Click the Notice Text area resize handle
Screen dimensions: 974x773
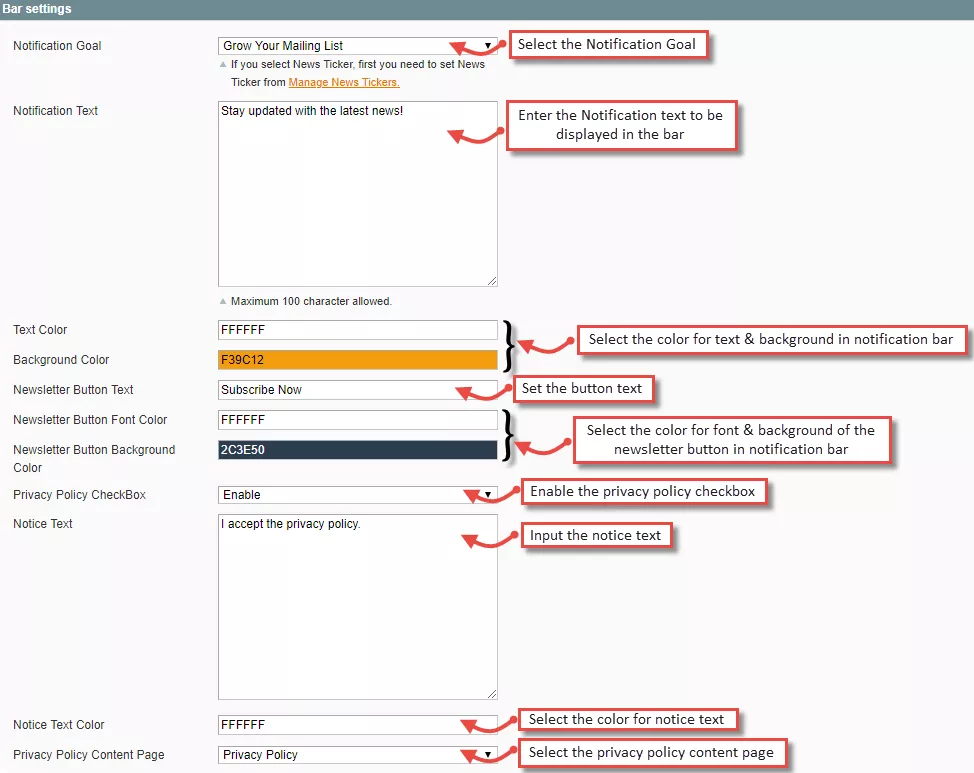point(491,693)
